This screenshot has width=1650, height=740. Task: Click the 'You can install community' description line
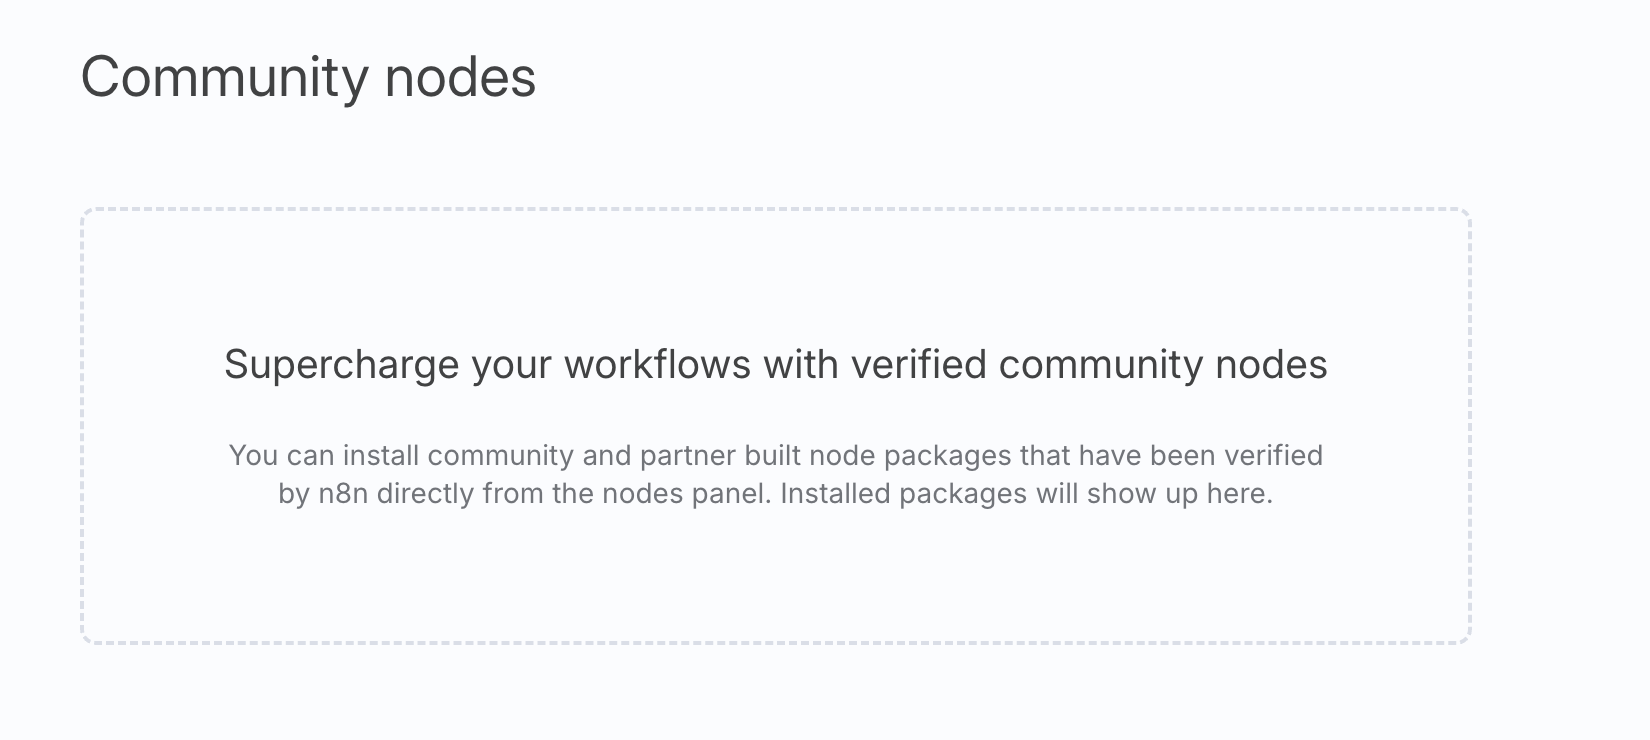(x=775, y=456)
